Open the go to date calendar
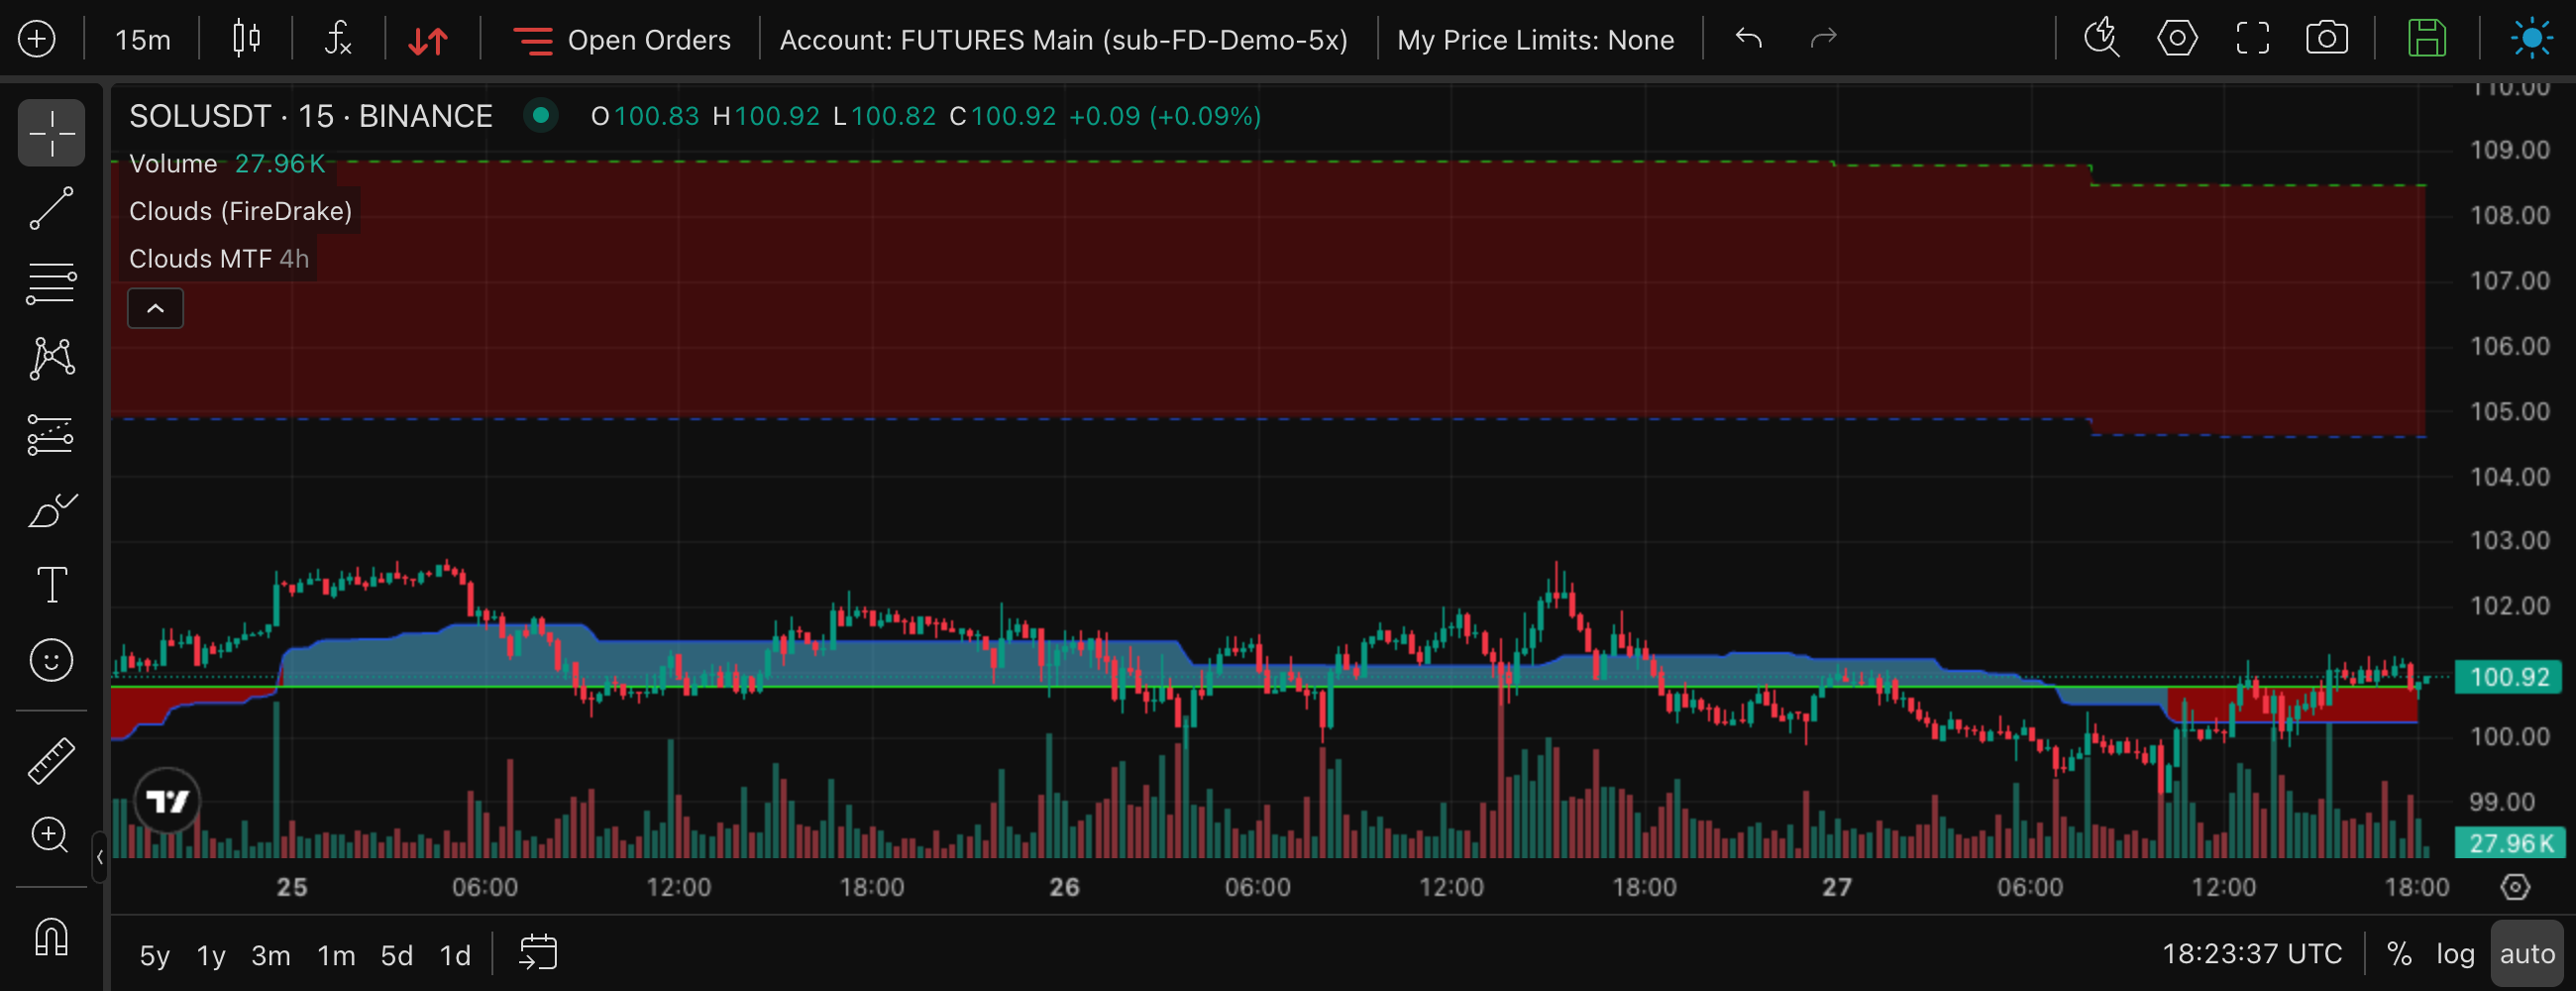2576x991 pixels. click(x=537, y=953)
